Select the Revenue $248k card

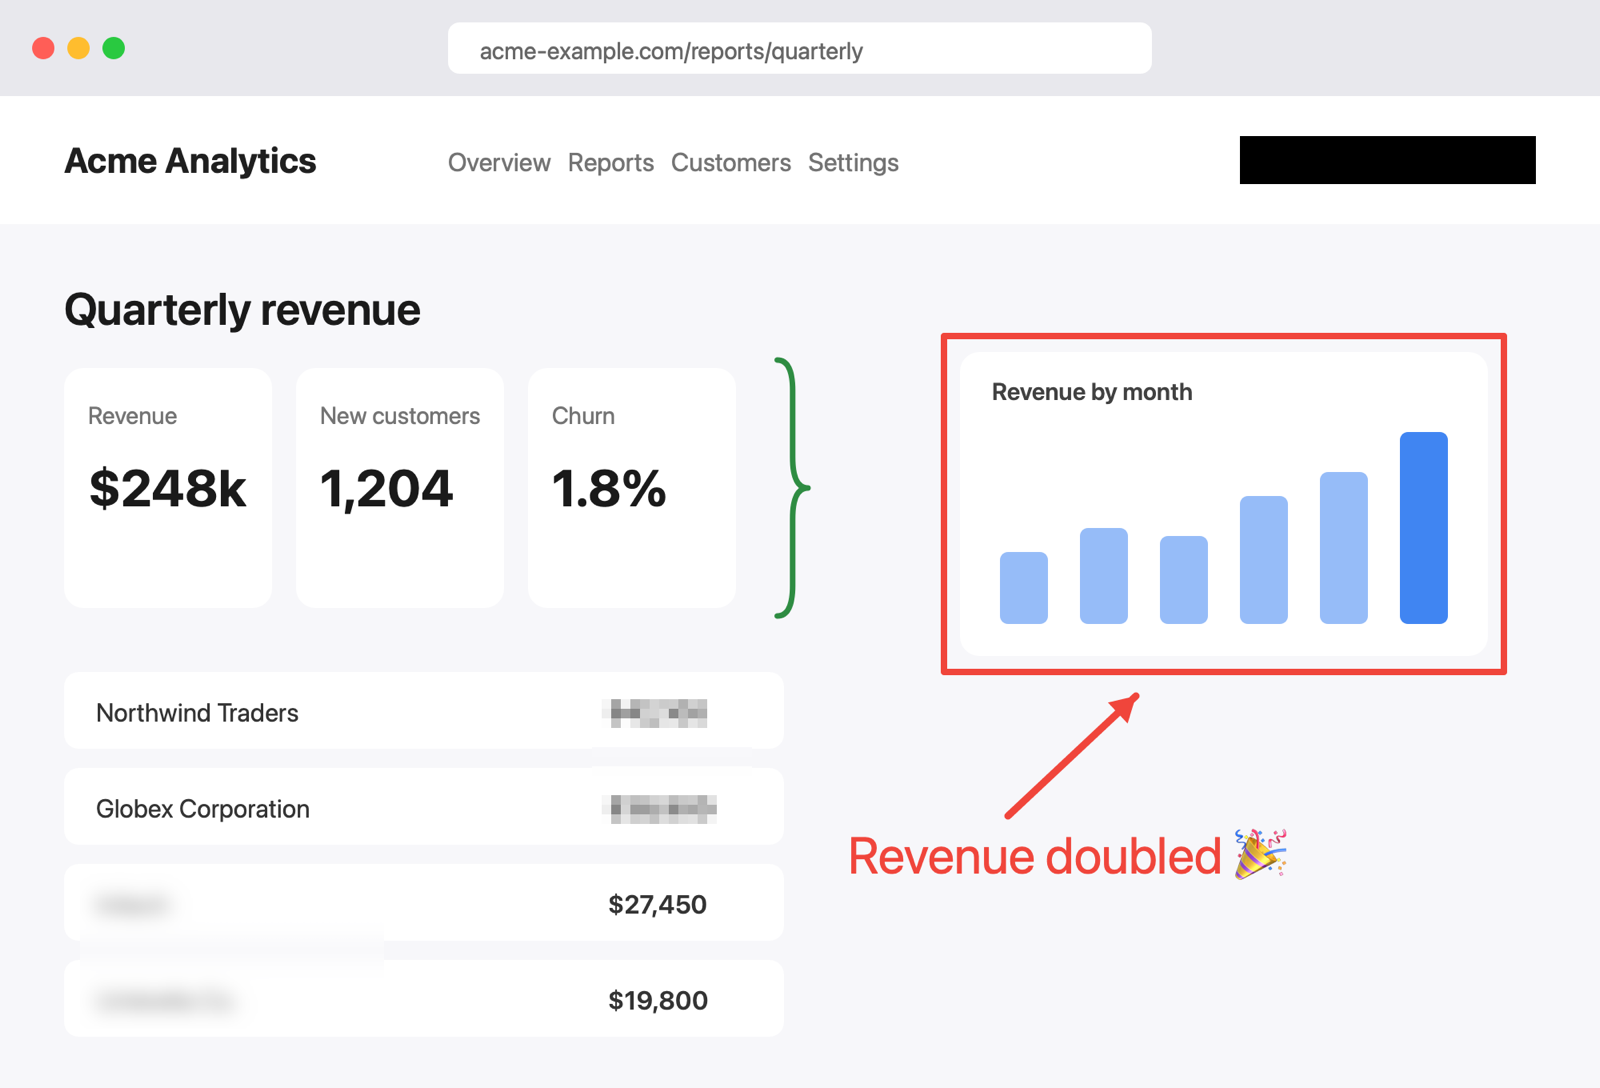(x=168, y=488)
